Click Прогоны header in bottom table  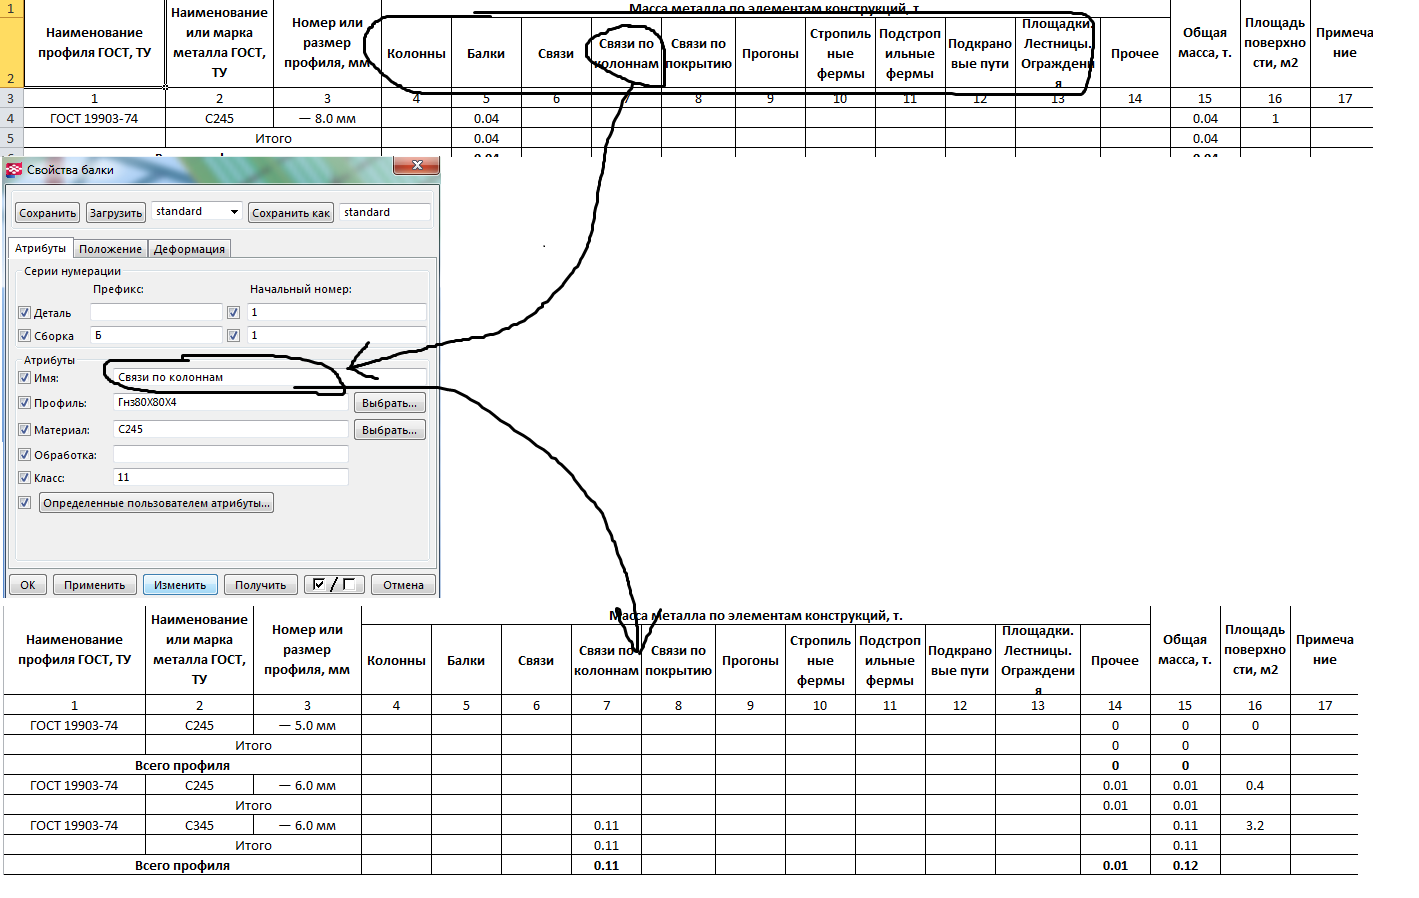coord(750,660)
